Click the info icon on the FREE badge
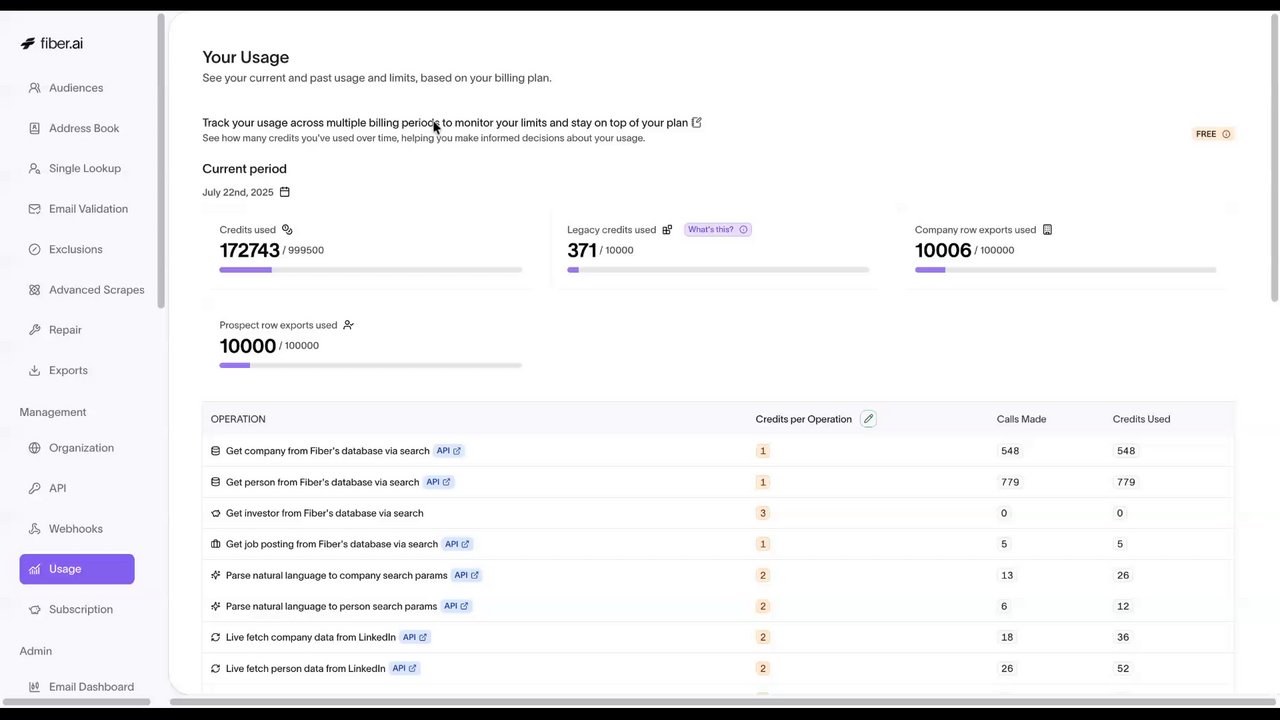 pos(1226,134)
